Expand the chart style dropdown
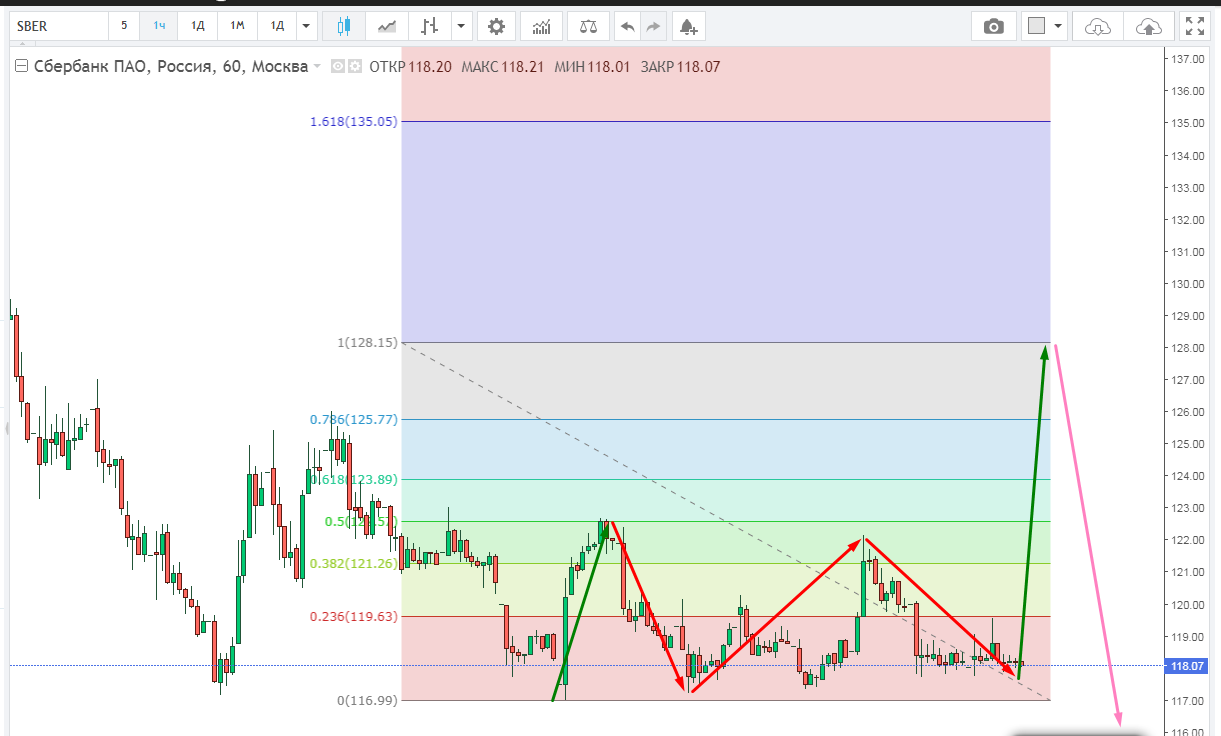 point(460,26)
